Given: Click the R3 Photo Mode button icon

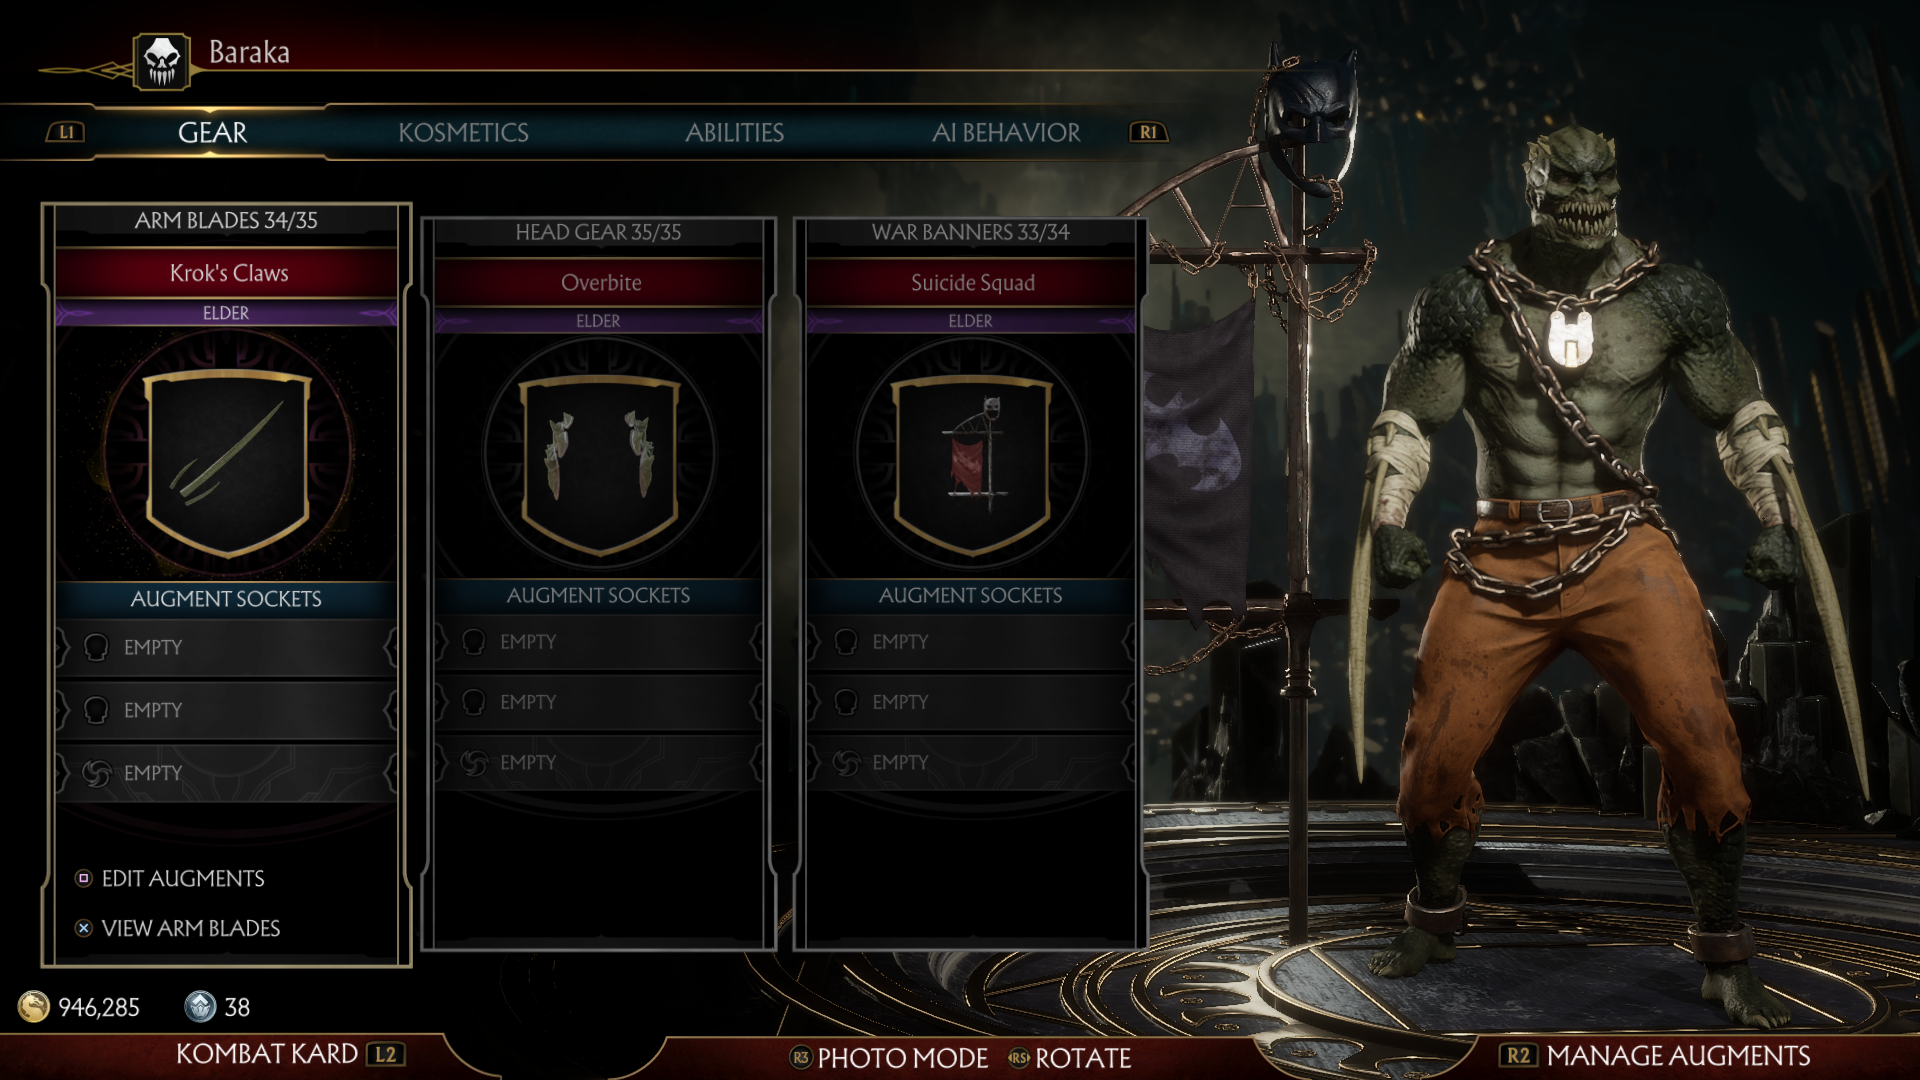Looking at the screenshot, I should point(800,1058).
